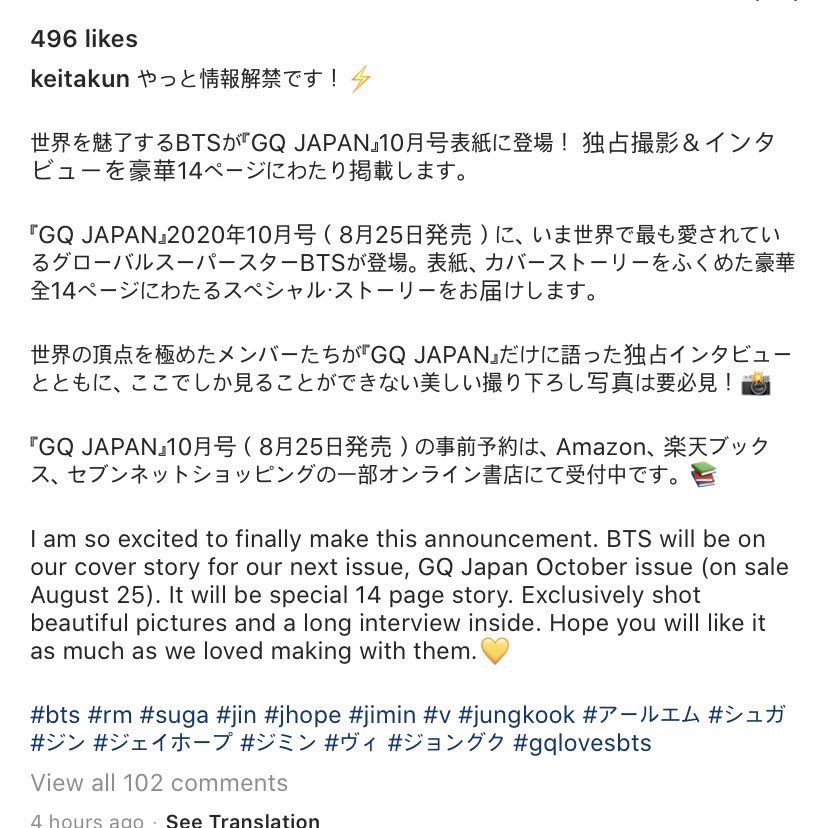Tap the #ジョングク hashtag

pos(447,743)
